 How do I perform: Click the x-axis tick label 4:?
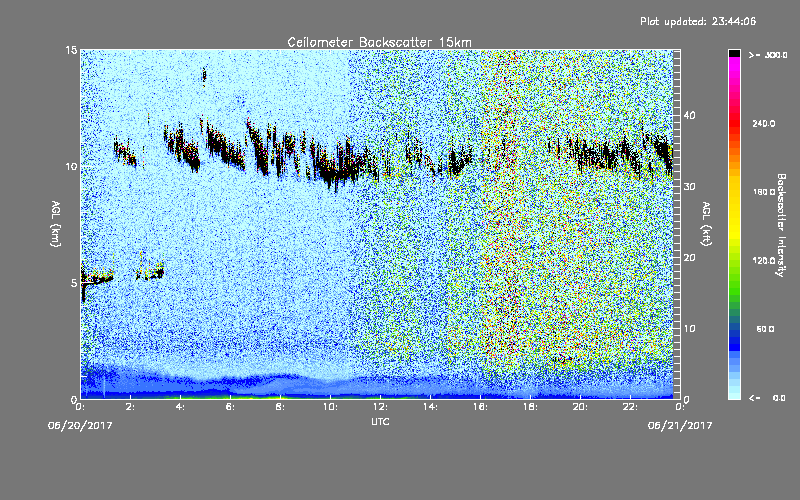pyautogui.click(x=180, y=407)
